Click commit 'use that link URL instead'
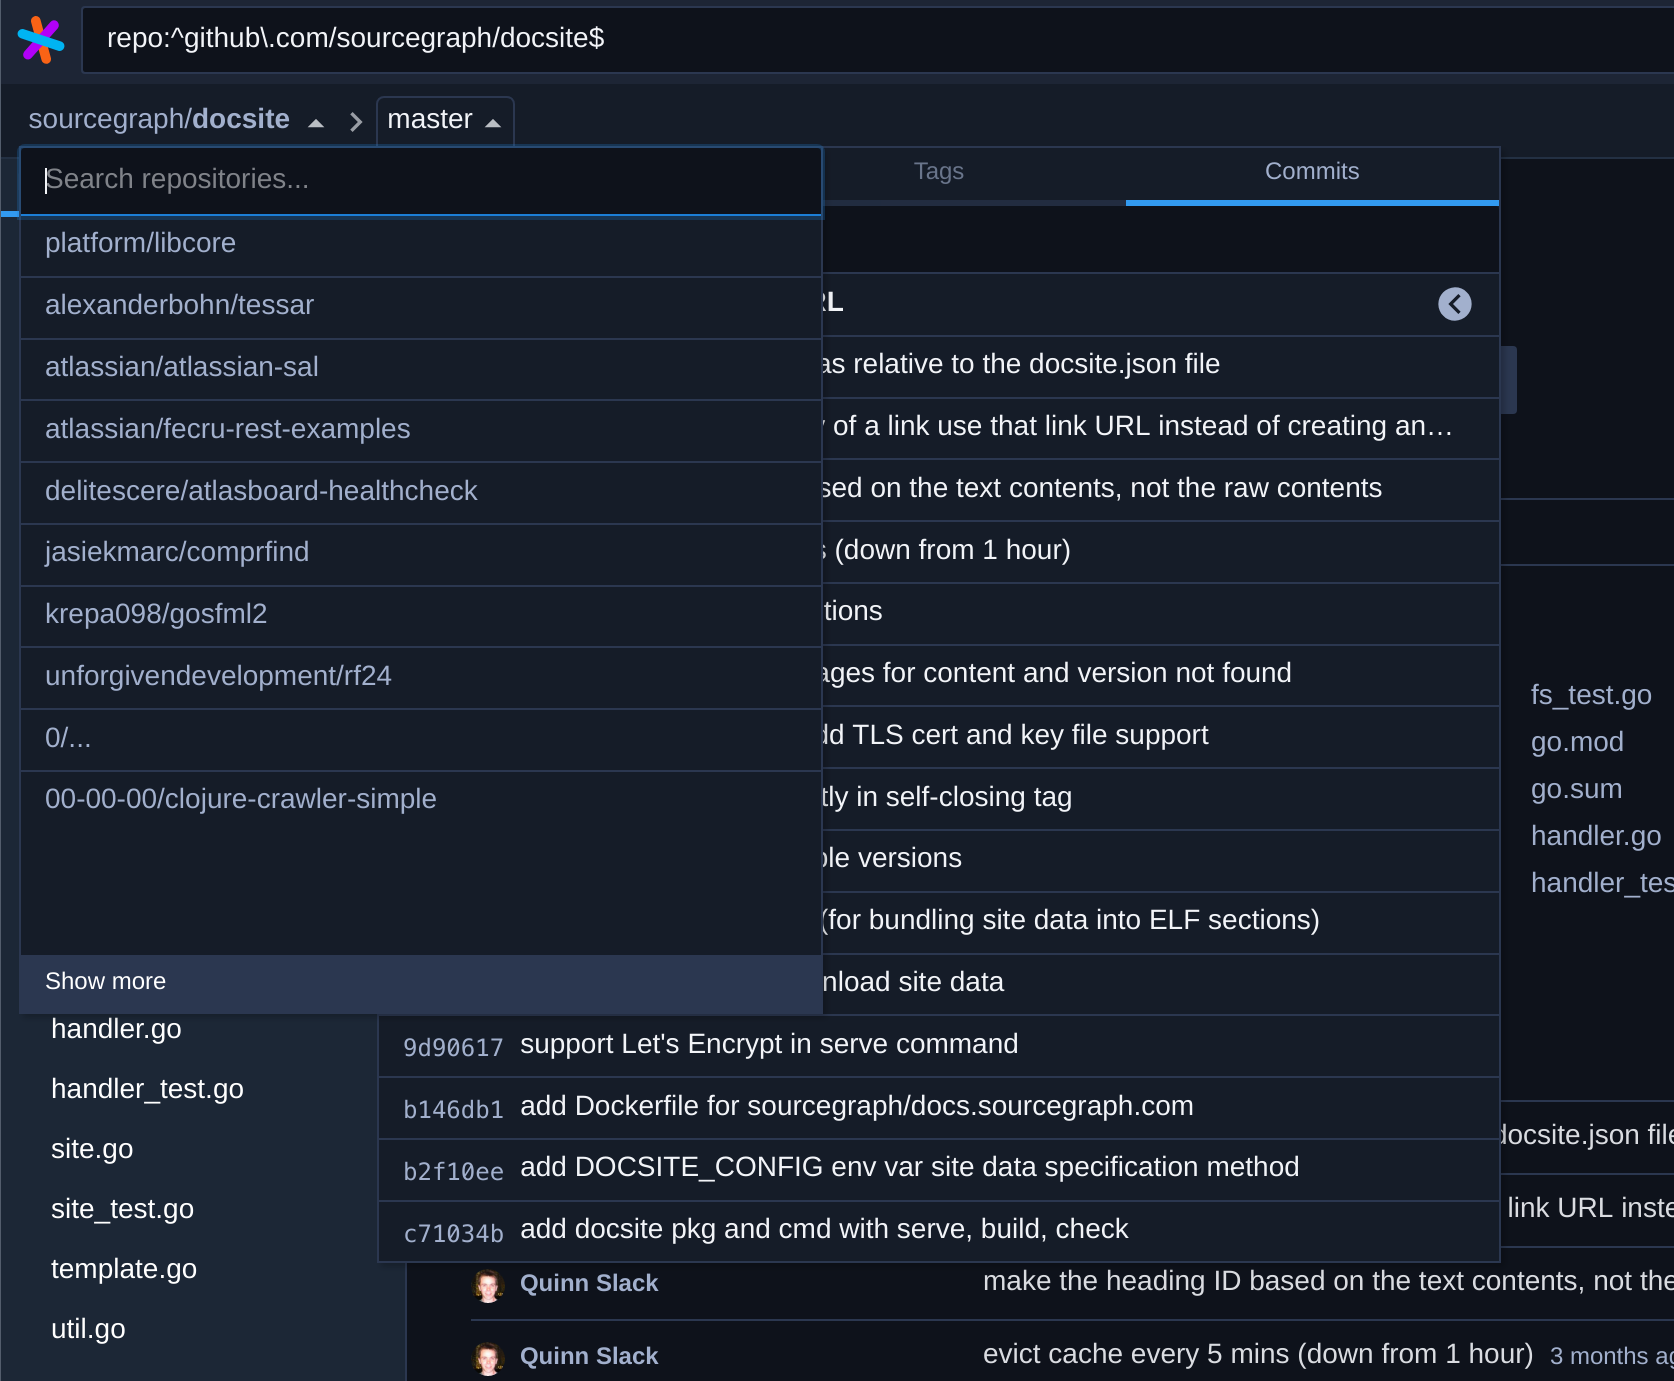Image resolution: width=1674 pixels, height=1381 pixels. 1160,428
